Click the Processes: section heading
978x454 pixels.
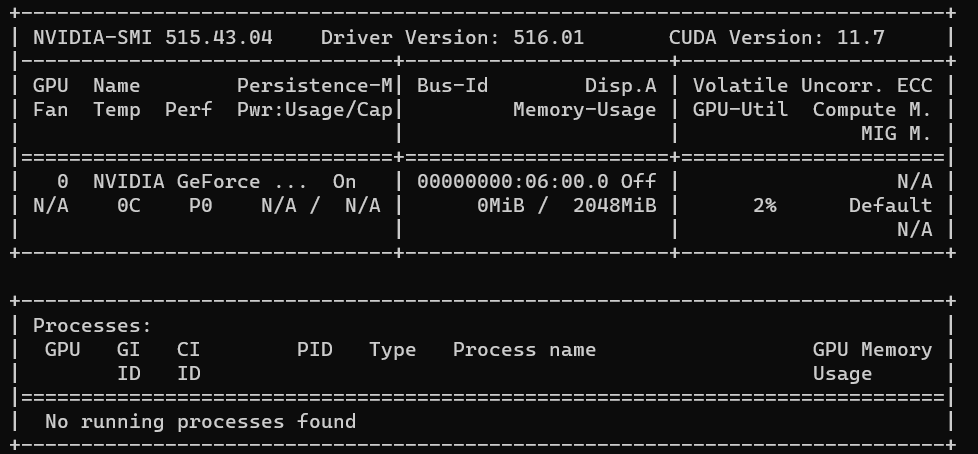point(92,326)
